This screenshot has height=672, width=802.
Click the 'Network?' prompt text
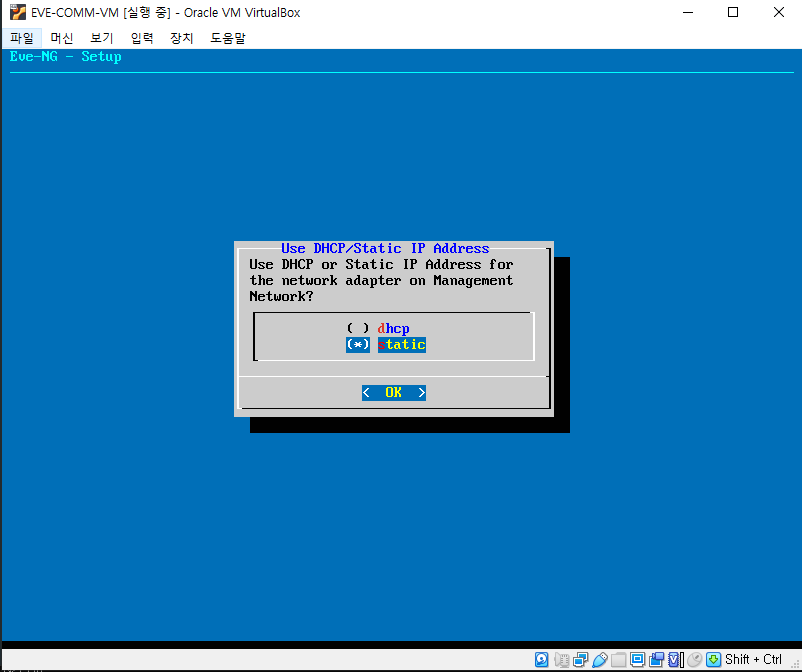pyautogui.click(x=281, y=296)
